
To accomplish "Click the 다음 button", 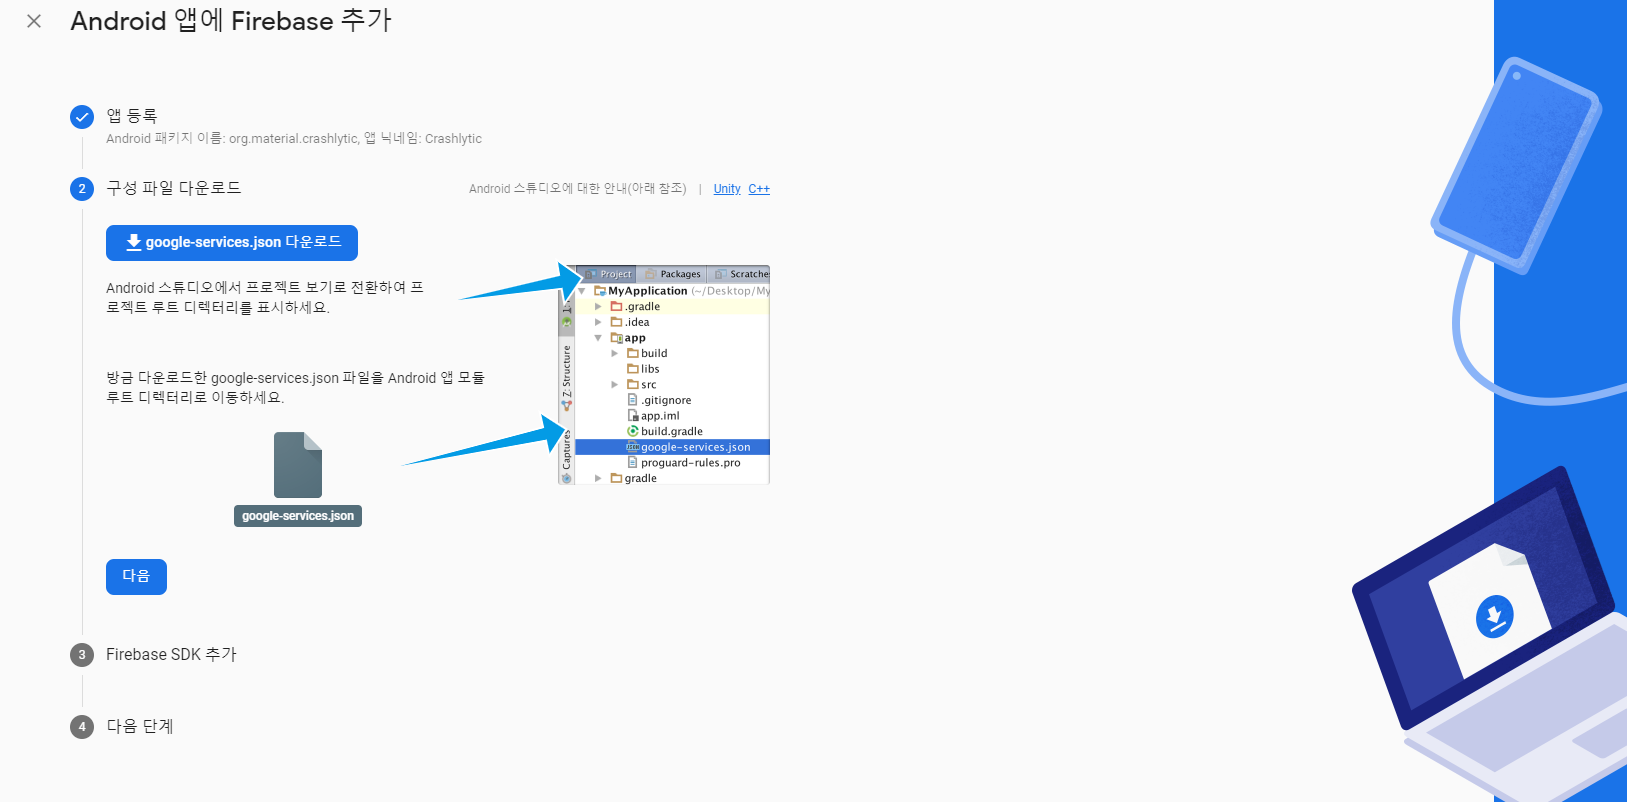I will point(136,577).
